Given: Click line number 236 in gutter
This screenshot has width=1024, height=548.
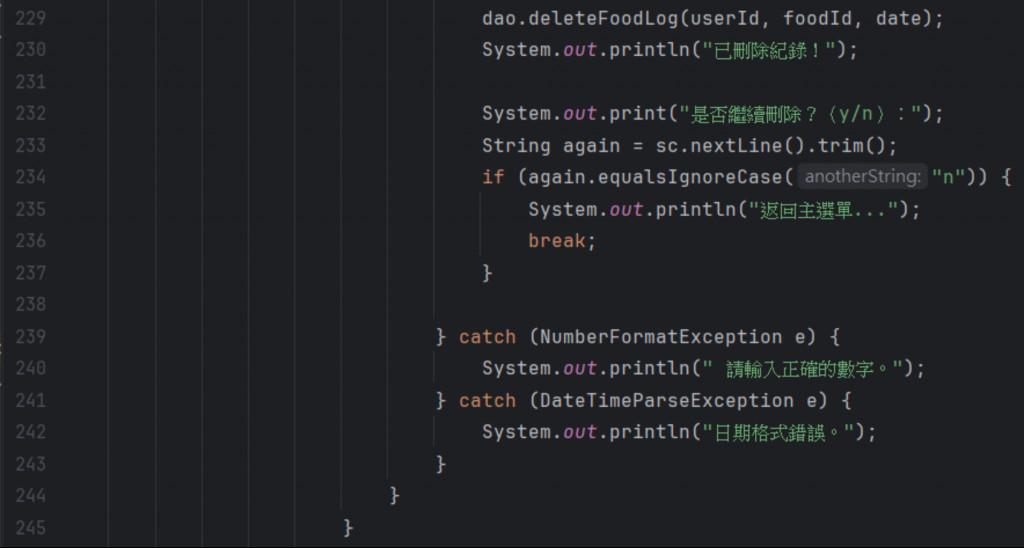Looking at the screenshot, I should click(30, 241).
